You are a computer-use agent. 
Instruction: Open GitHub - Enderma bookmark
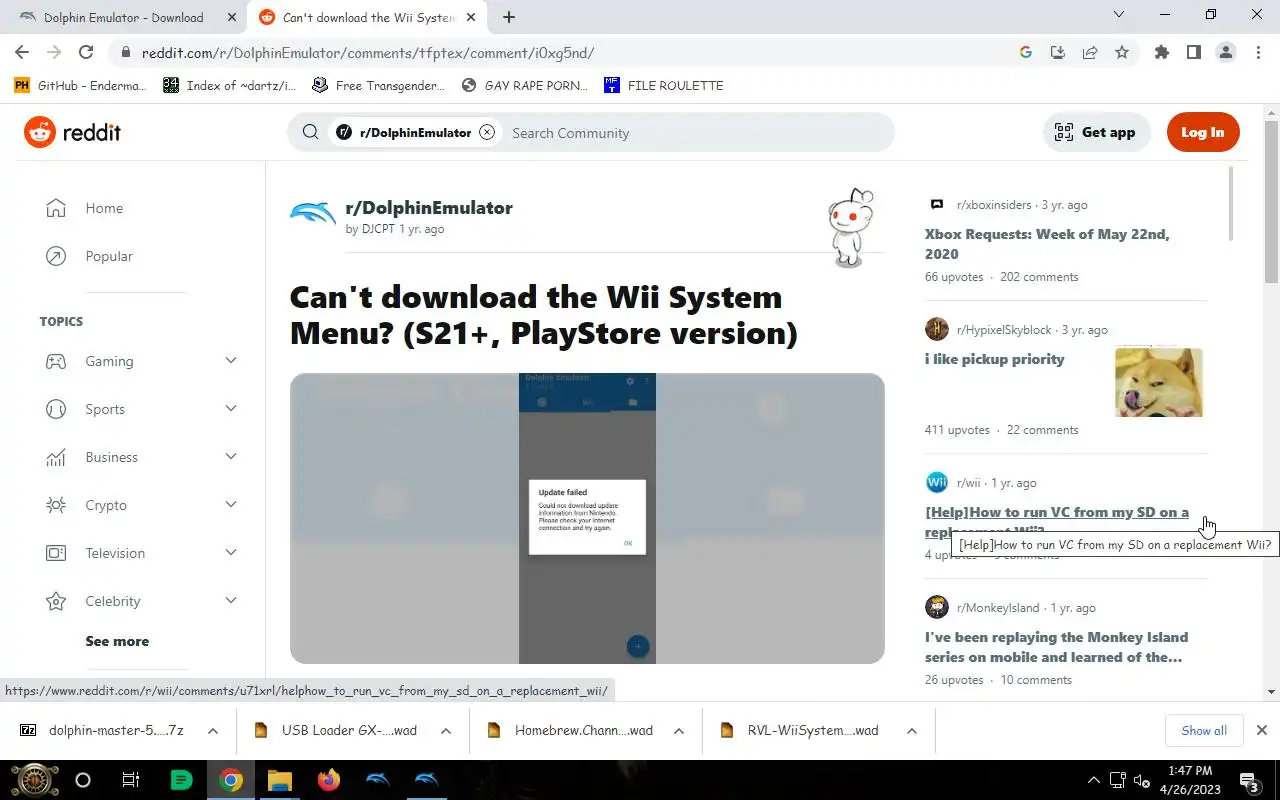tap(80, 85)
